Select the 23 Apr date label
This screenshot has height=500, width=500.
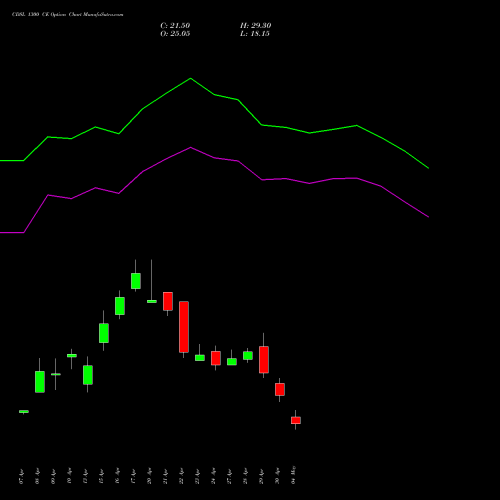[x=198, y=477]
